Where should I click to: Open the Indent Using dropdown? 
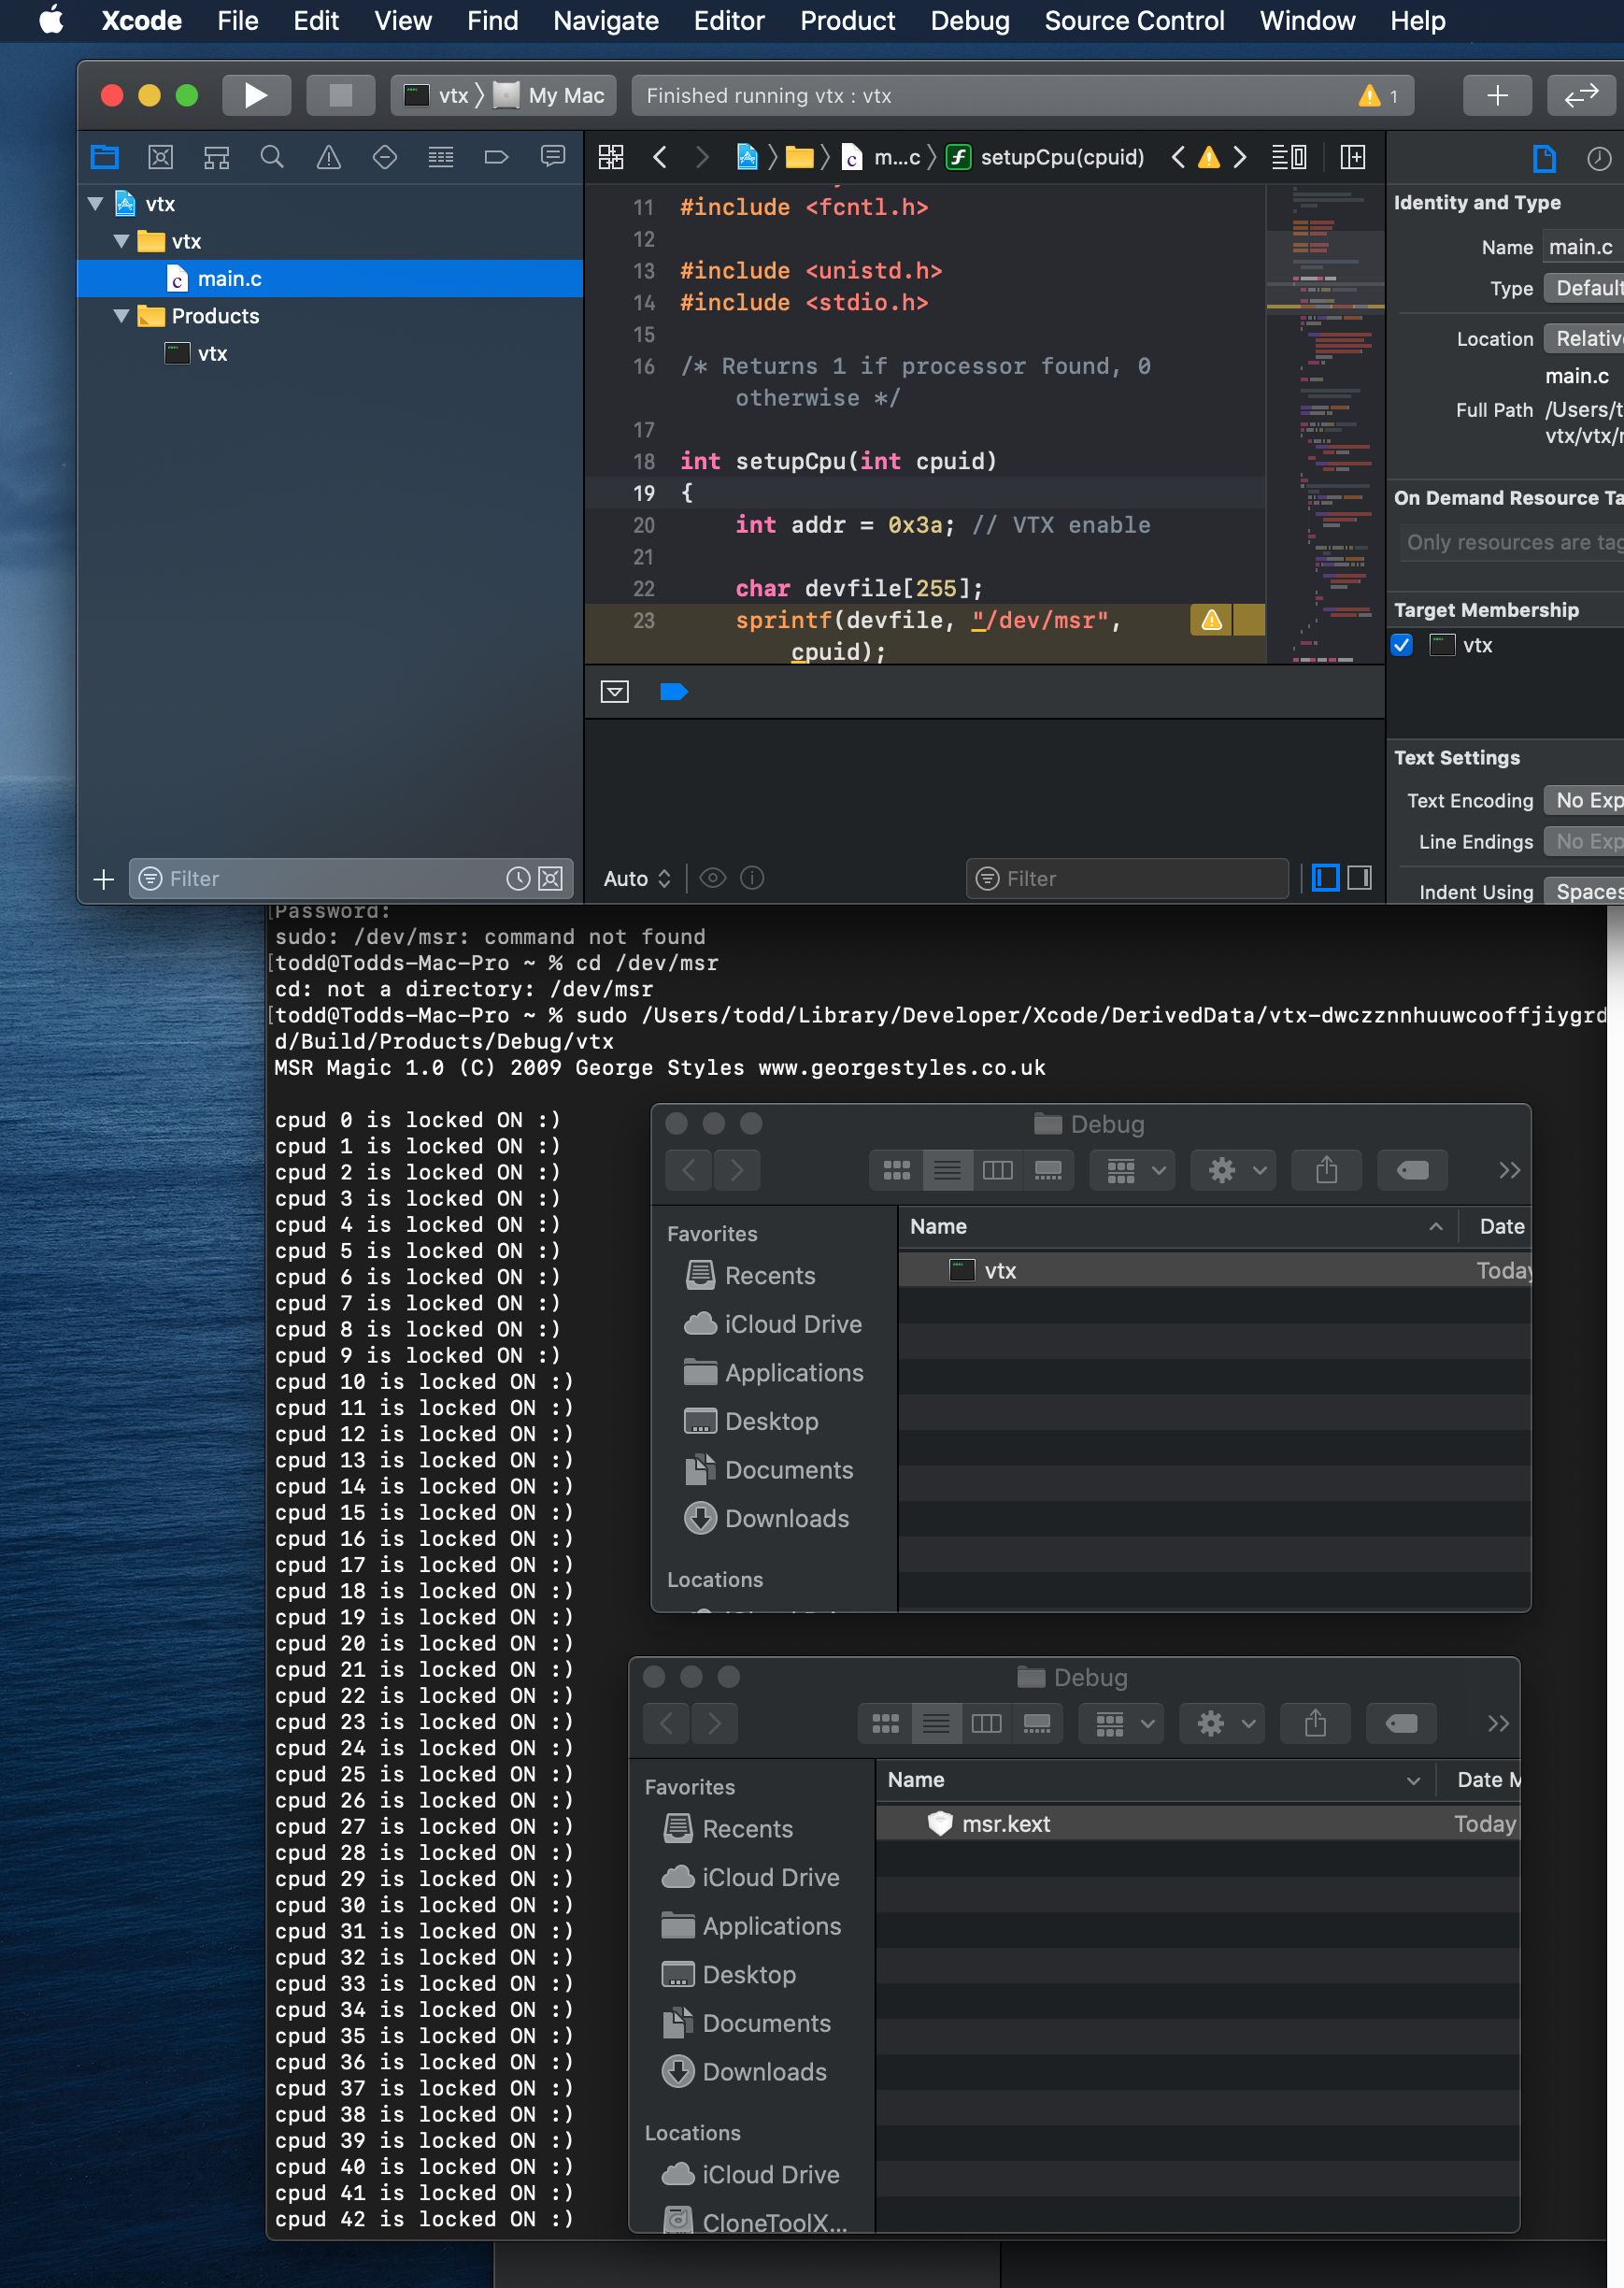click(1584, 891)
